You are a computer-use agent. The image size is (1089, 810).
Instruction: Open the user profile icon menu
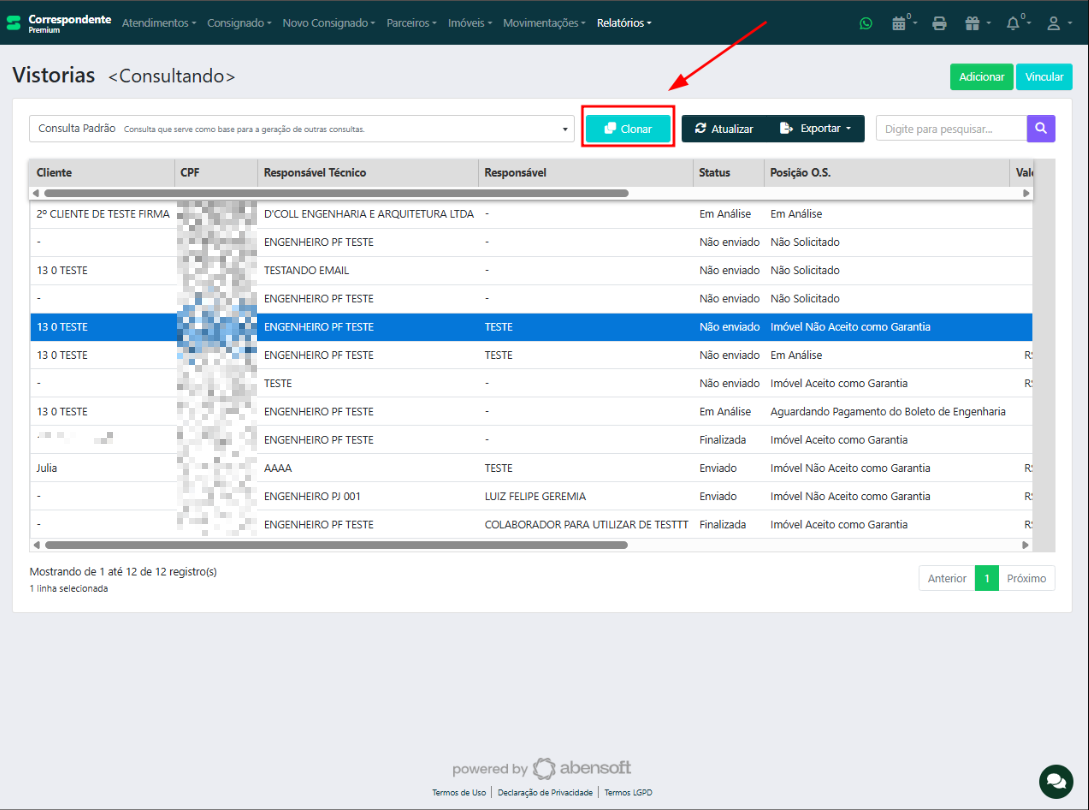(x=1057, y=23)
